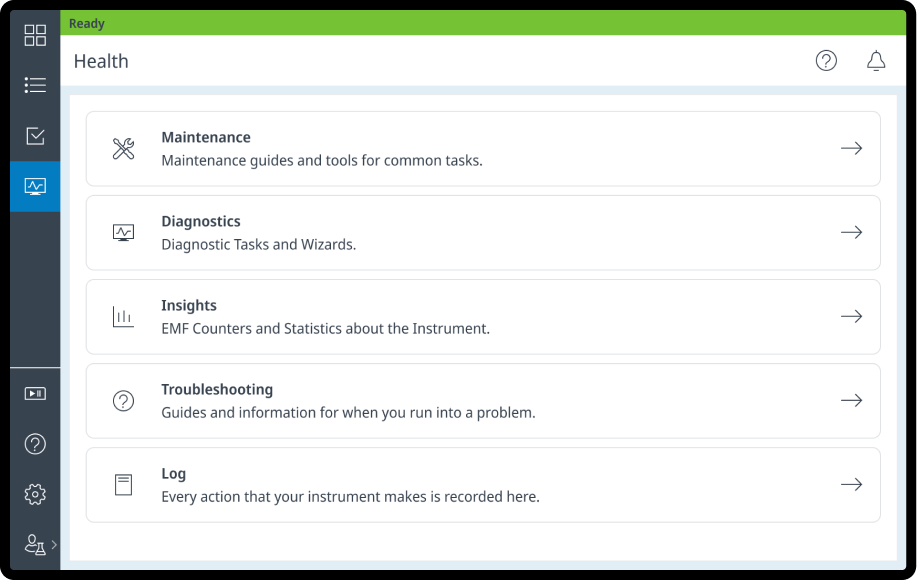
Task: Open the checkmark tasks sidebar icon
Action: (x=35, y=136)
